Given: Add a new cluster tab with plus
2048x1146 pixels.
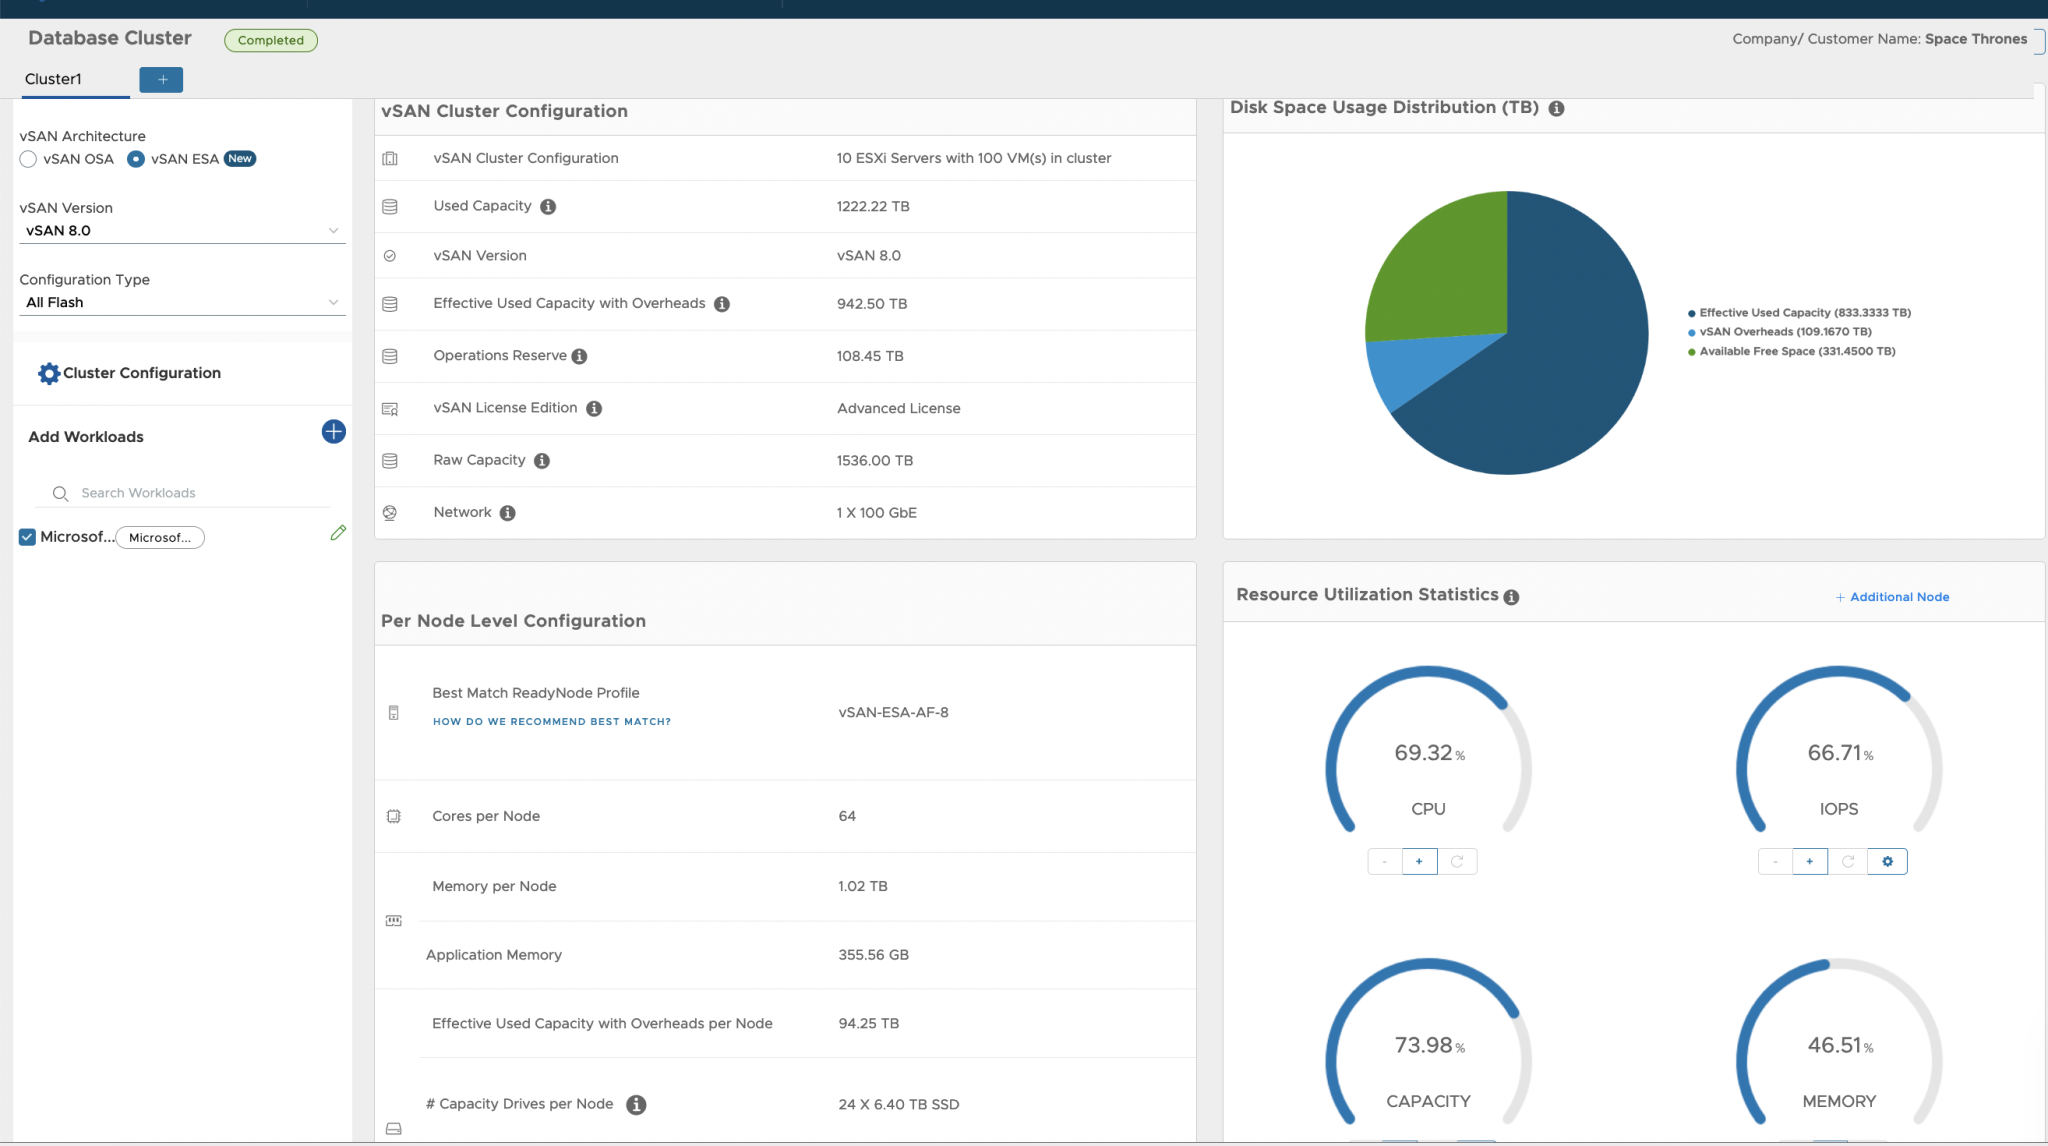Looking at the screenshot, I should pyautogui.click(x=161, y=79).
